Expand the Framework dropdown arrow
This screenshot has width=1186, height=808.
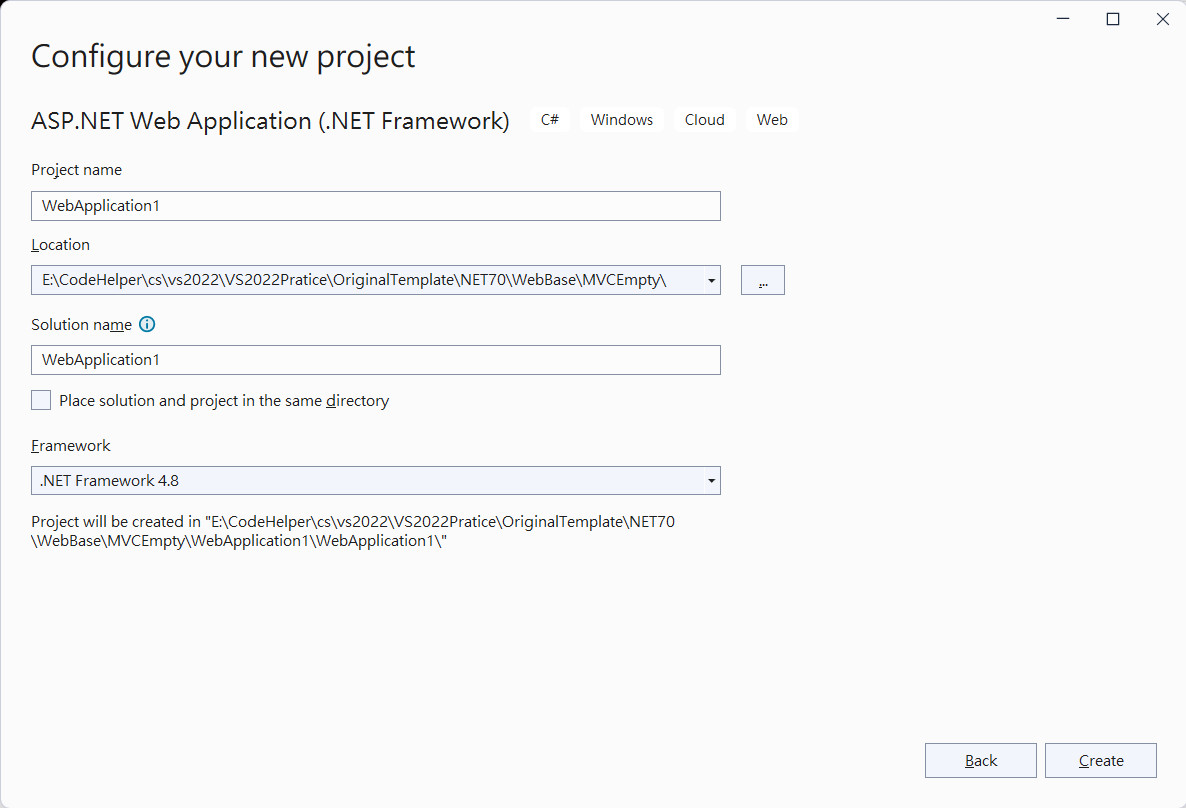pos(711,481)
